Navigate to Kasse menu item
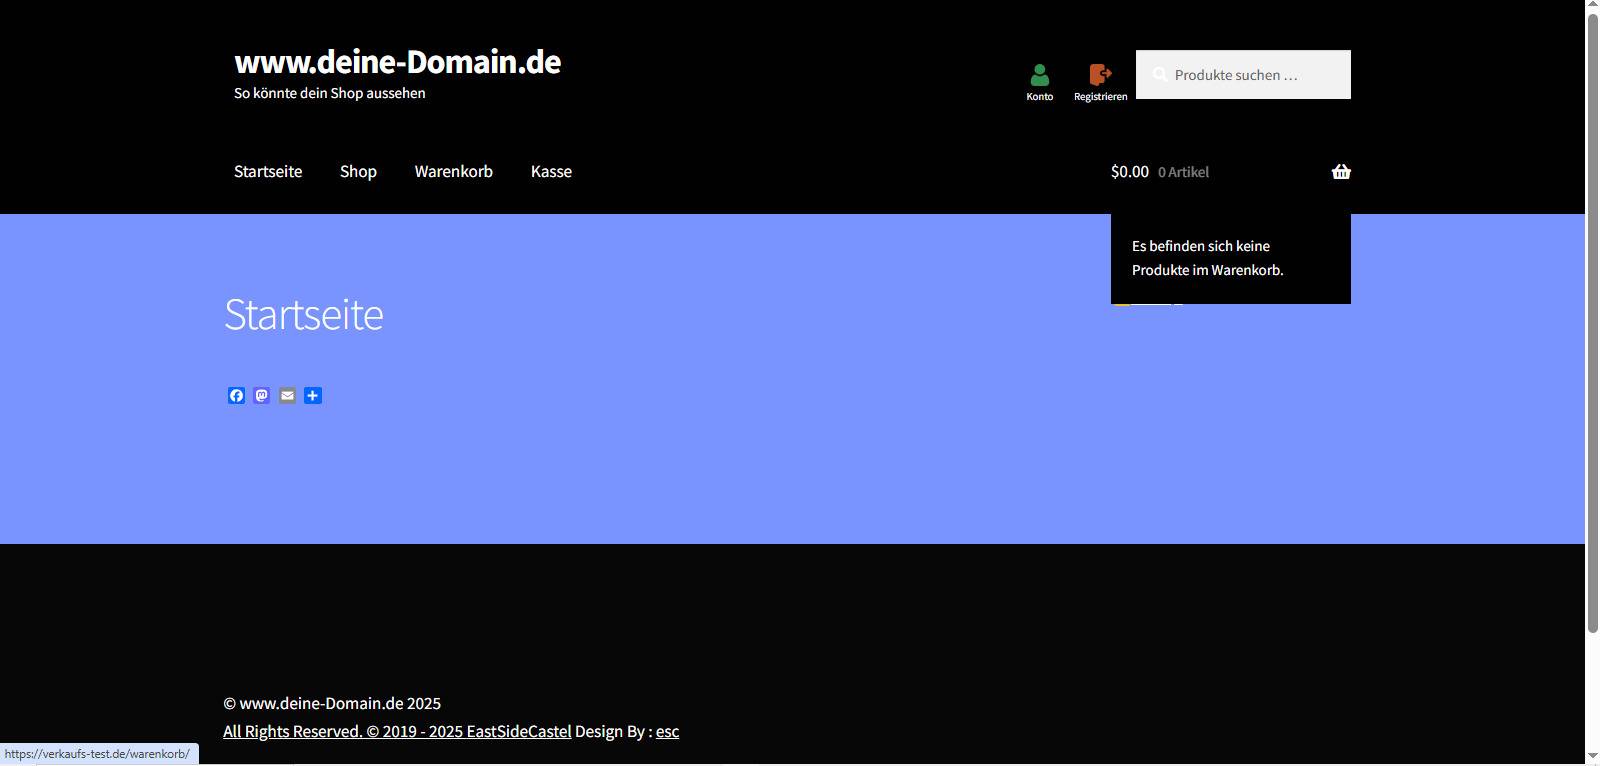 coord(551,172)
